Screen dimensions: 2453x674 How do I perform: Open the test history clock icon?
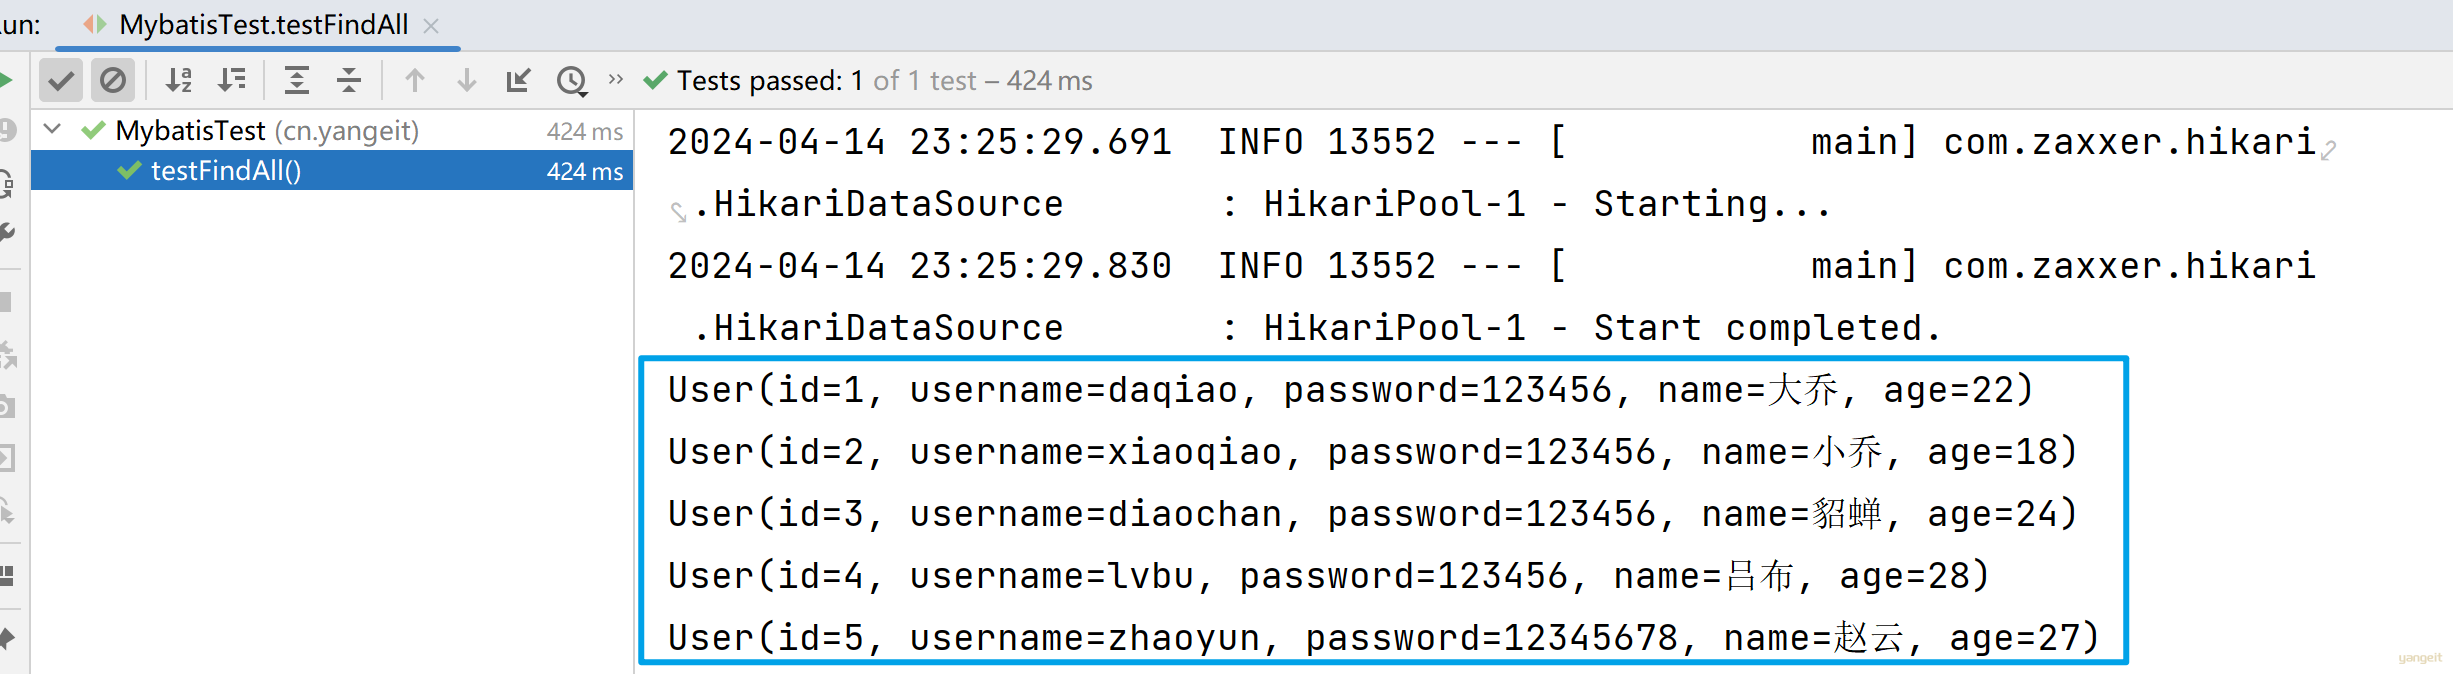pyautogui.click(x=572, y=80)
